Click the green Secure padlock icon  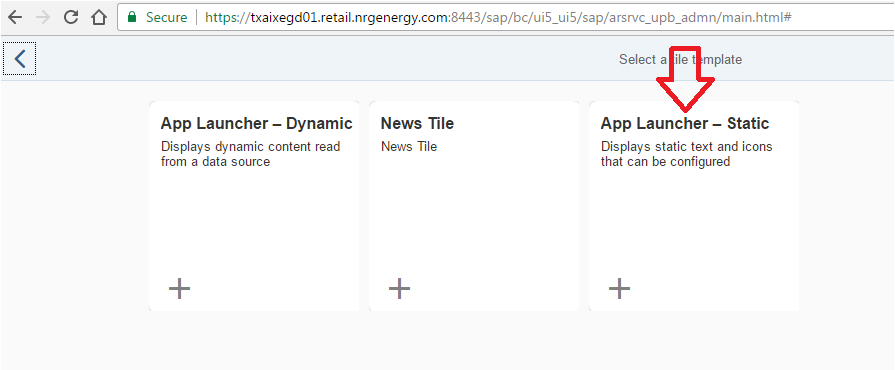pyautogui.click(x=132, y=17)
